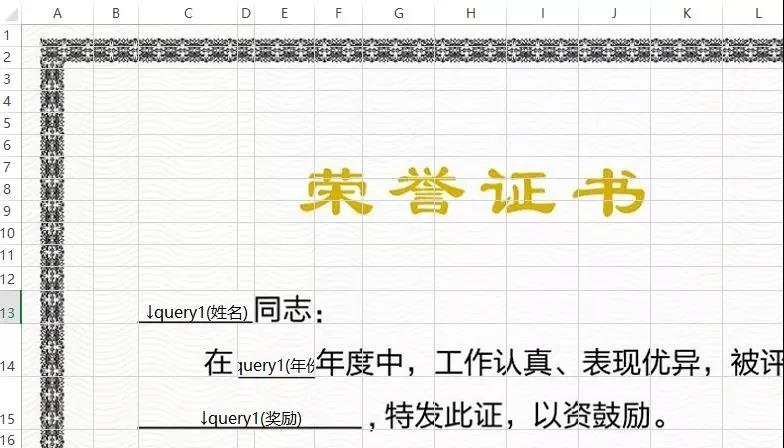The width and height of the screenshot is (784, 448).
Task: Select the query1(奖励) placeholder cell
Action: [x=250, y=418]
